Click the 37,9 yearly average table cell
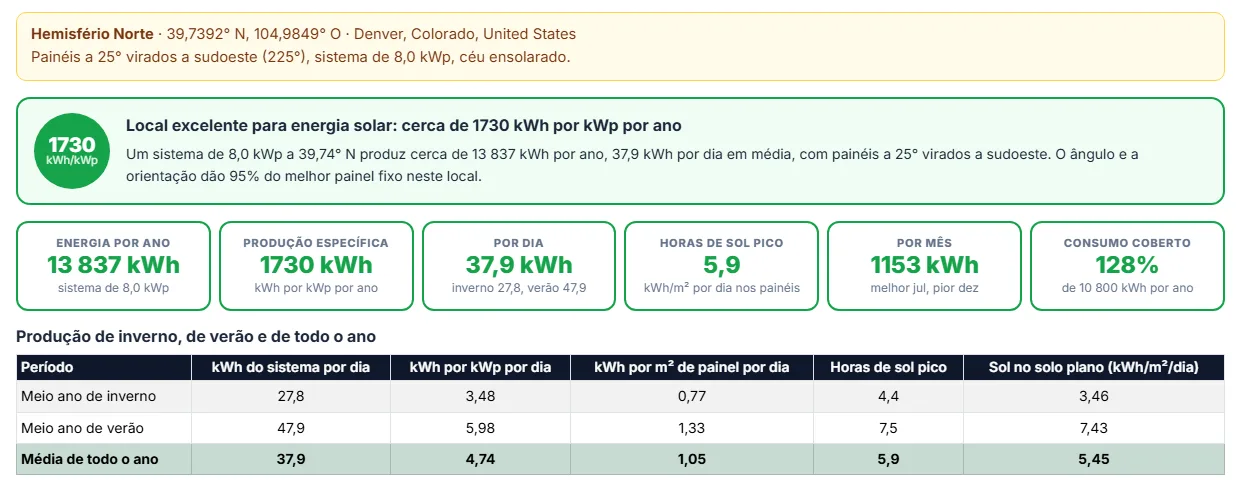The width and height of the screenshot is (1241, 487). tap(291, 459)
